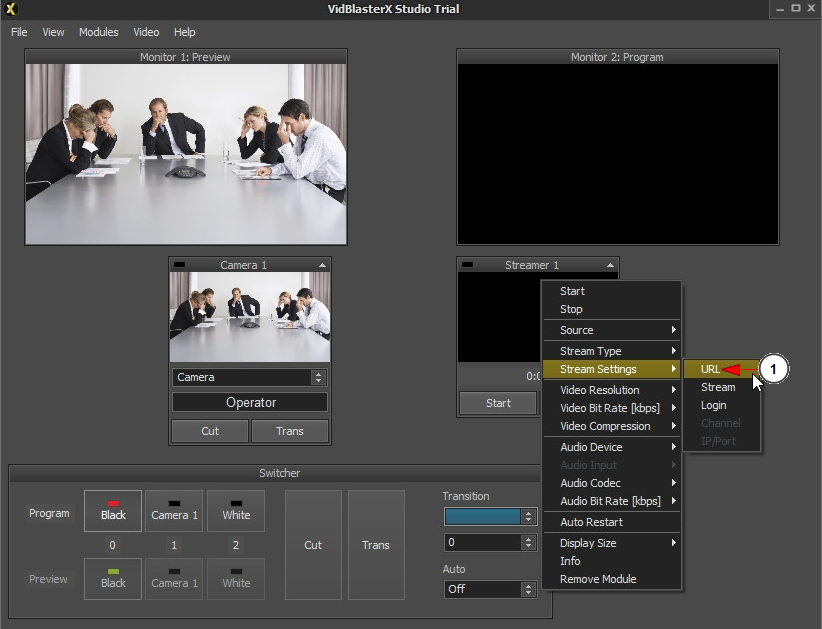
Task: Expand the Source submenu
Action: [612, 330]
